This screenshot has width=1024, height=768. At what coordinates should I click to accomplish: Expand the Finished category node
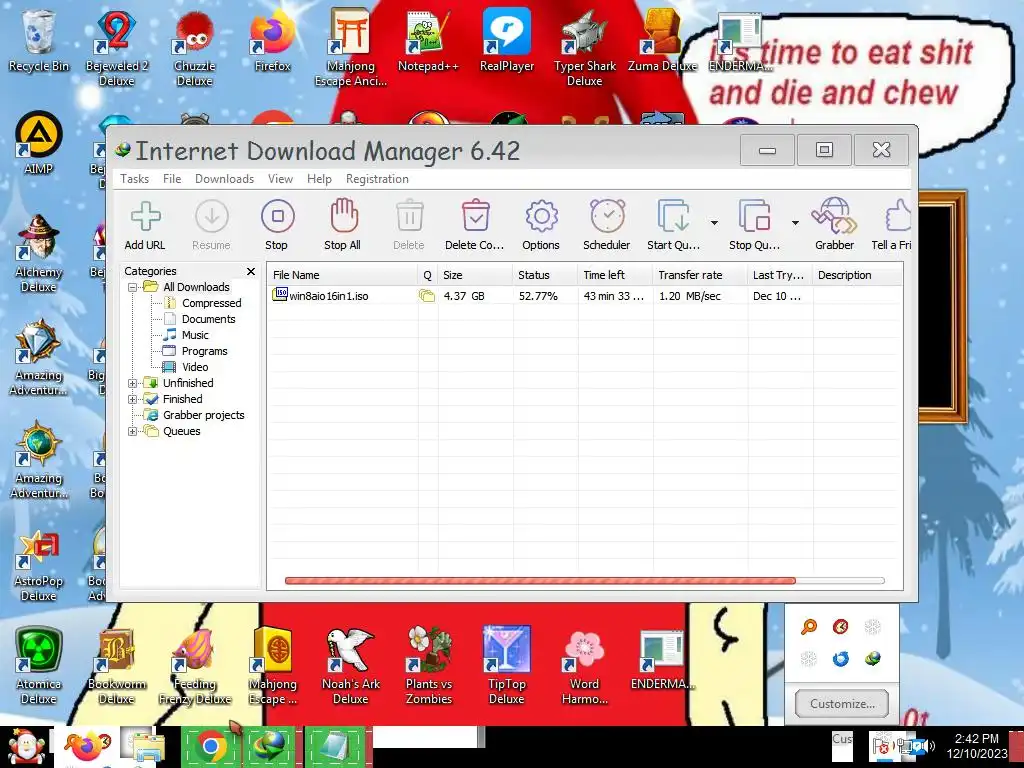click(x=133, y=399)
